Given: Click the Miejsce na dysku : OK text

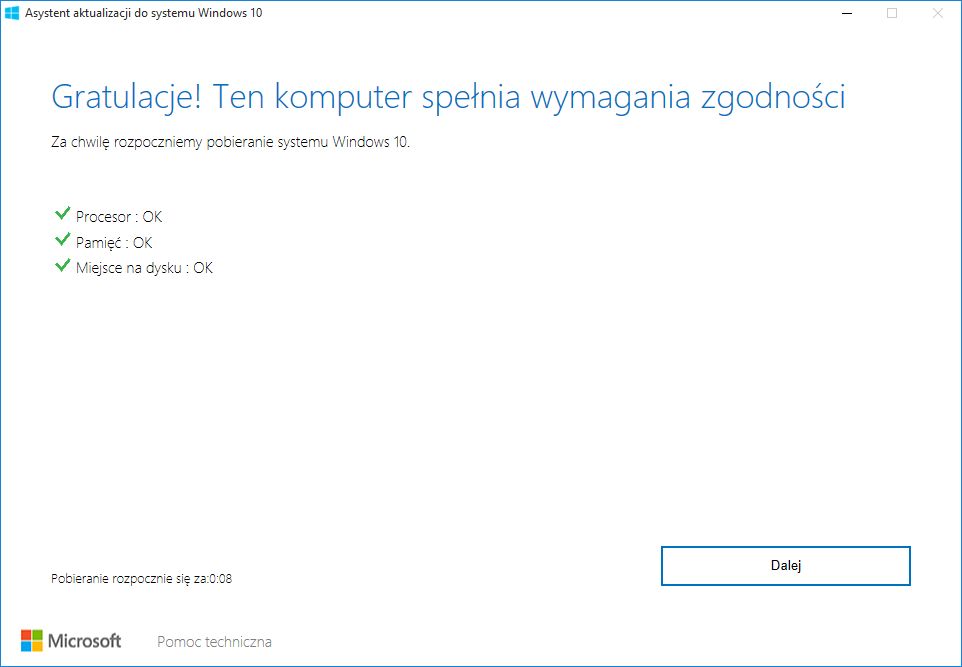Looking at the screenshot, I should [144, 268].
